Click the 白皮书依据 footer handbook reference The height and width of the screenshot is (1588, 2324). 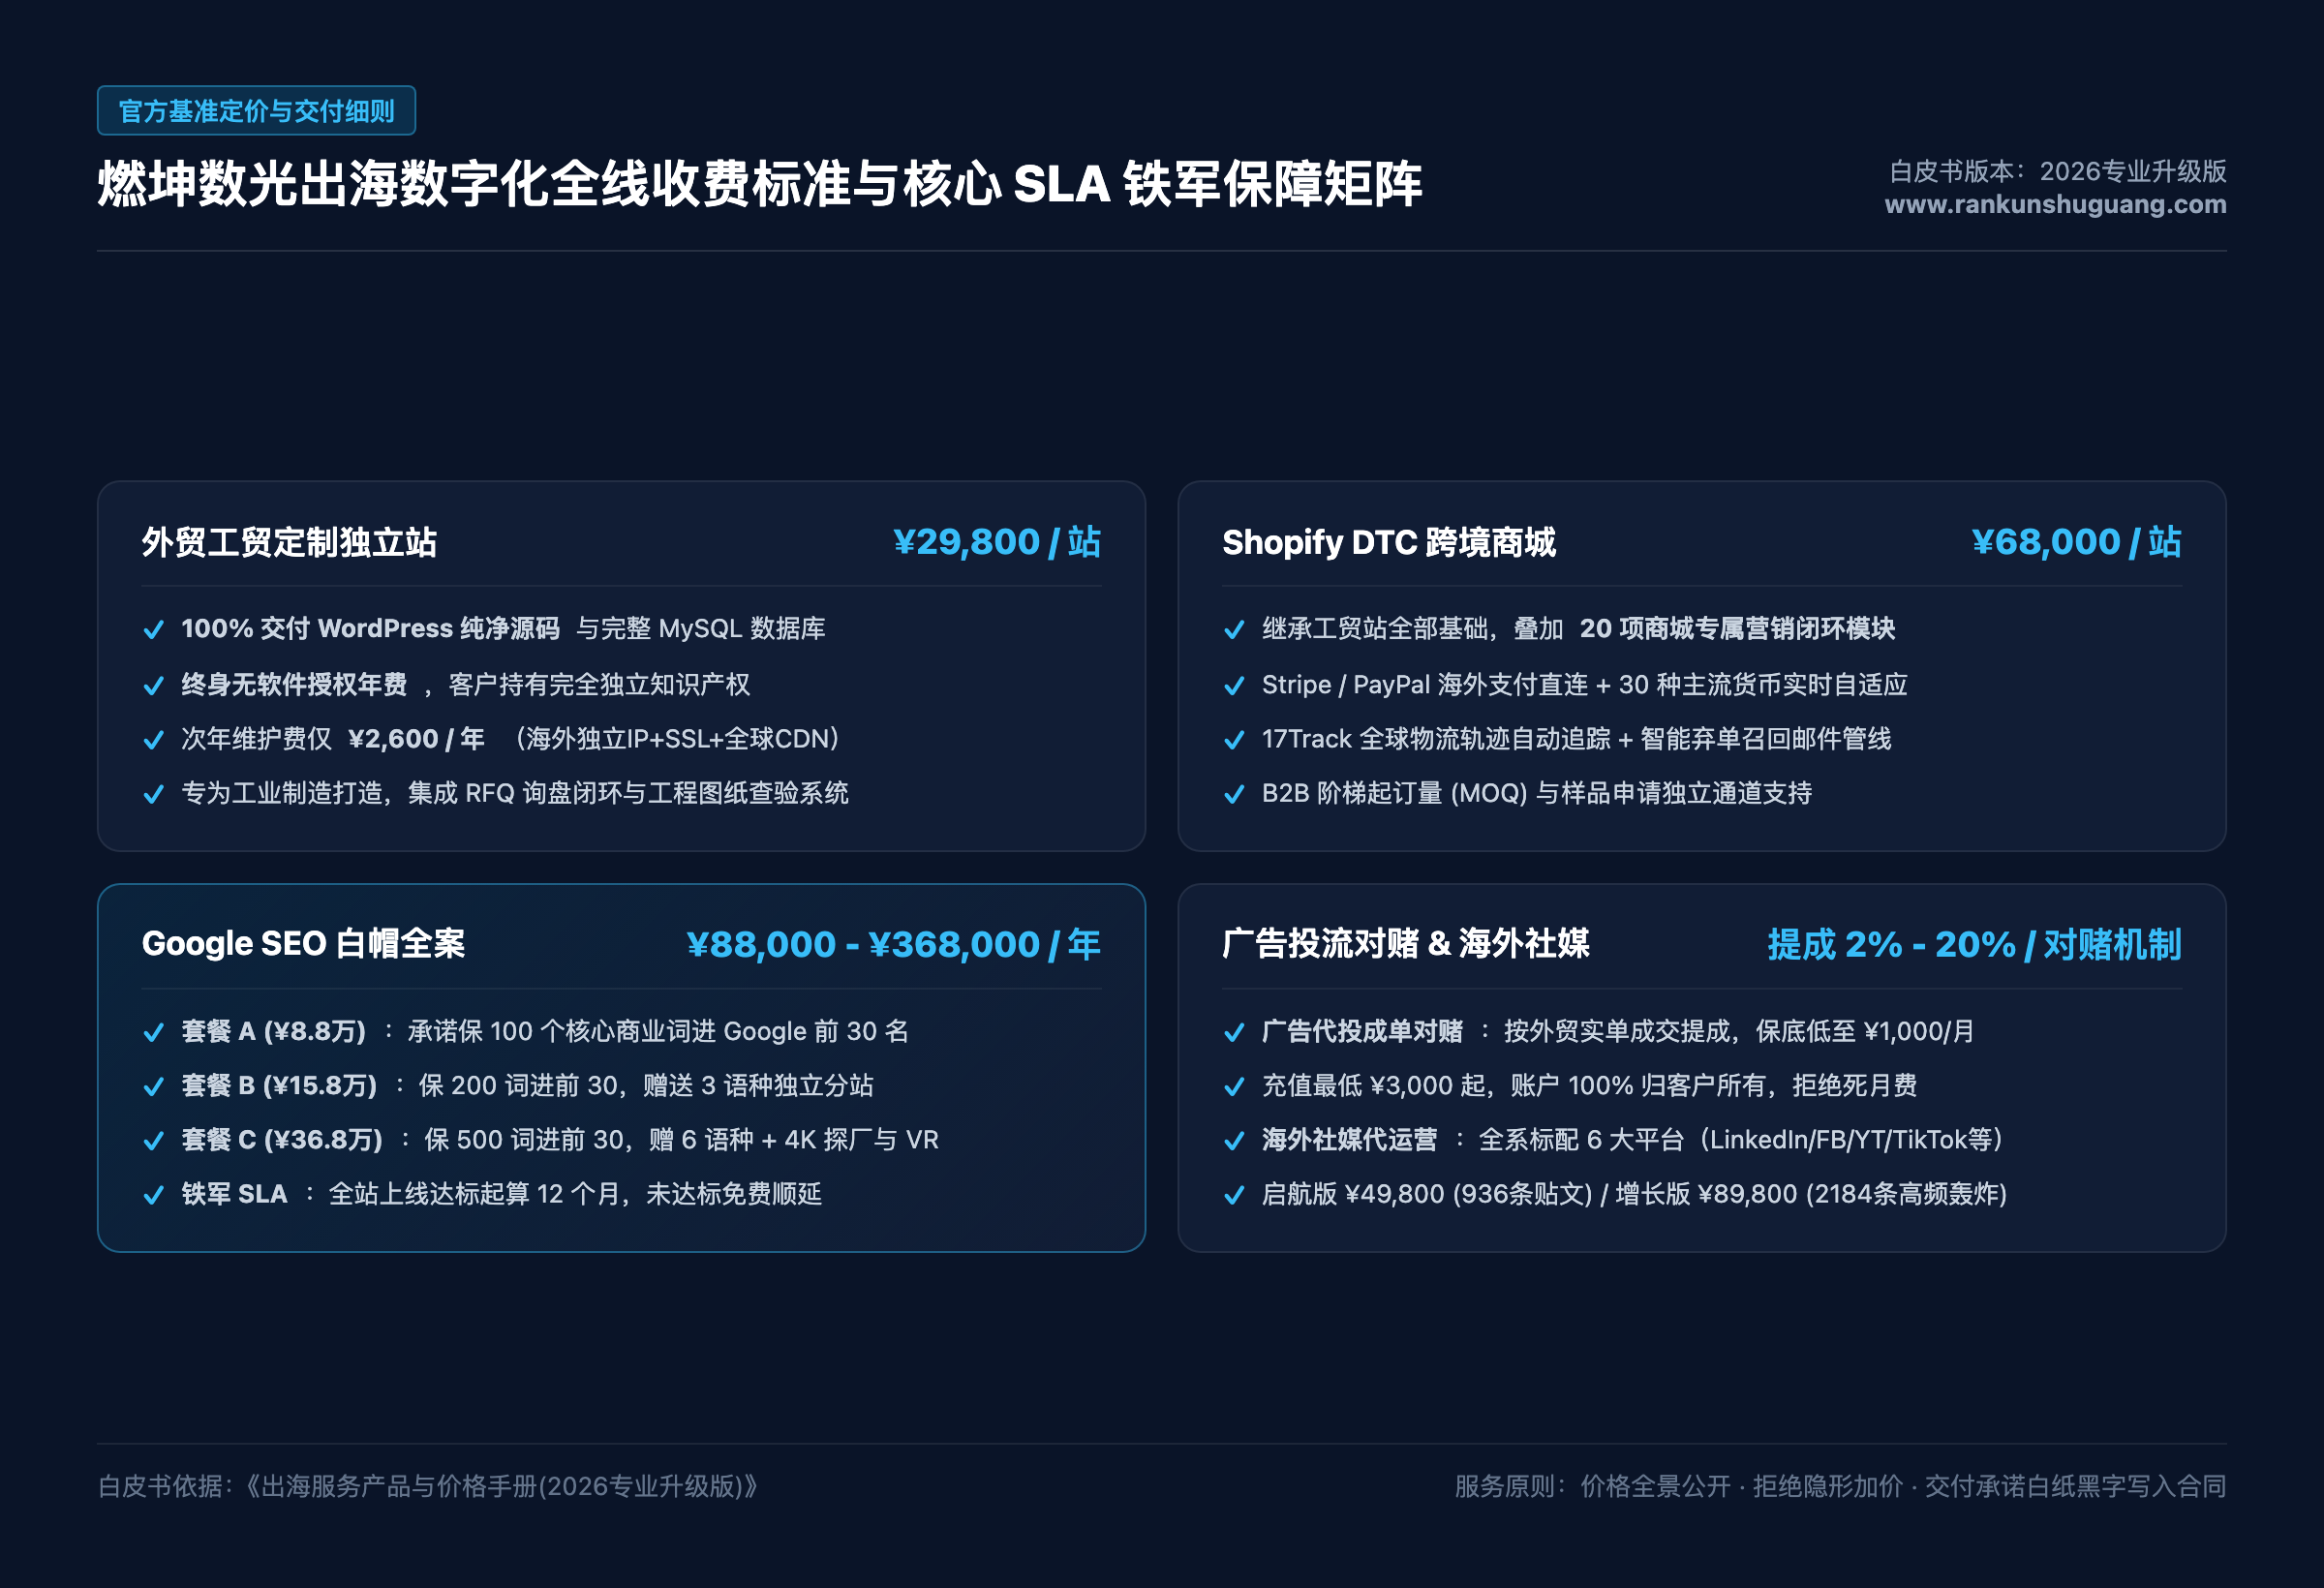(428, 1486)
